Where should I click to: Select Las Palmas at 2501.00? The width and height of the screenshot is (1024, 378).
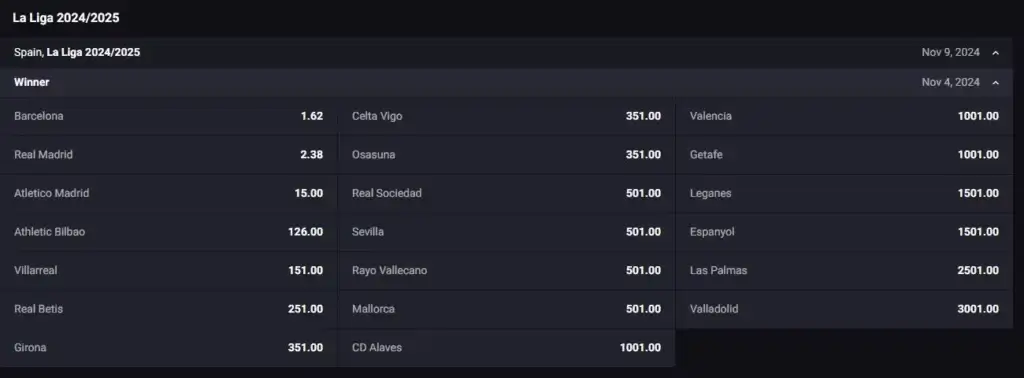click(x=844, y=270)
